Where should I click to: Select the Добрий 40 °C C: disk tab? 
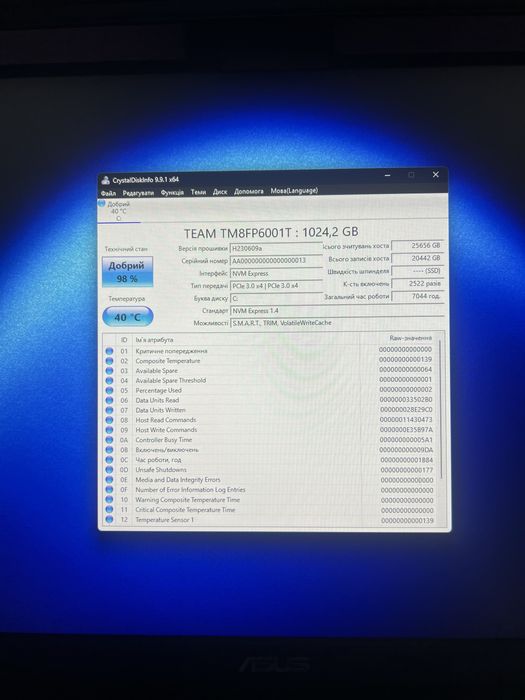coord(118,211)
